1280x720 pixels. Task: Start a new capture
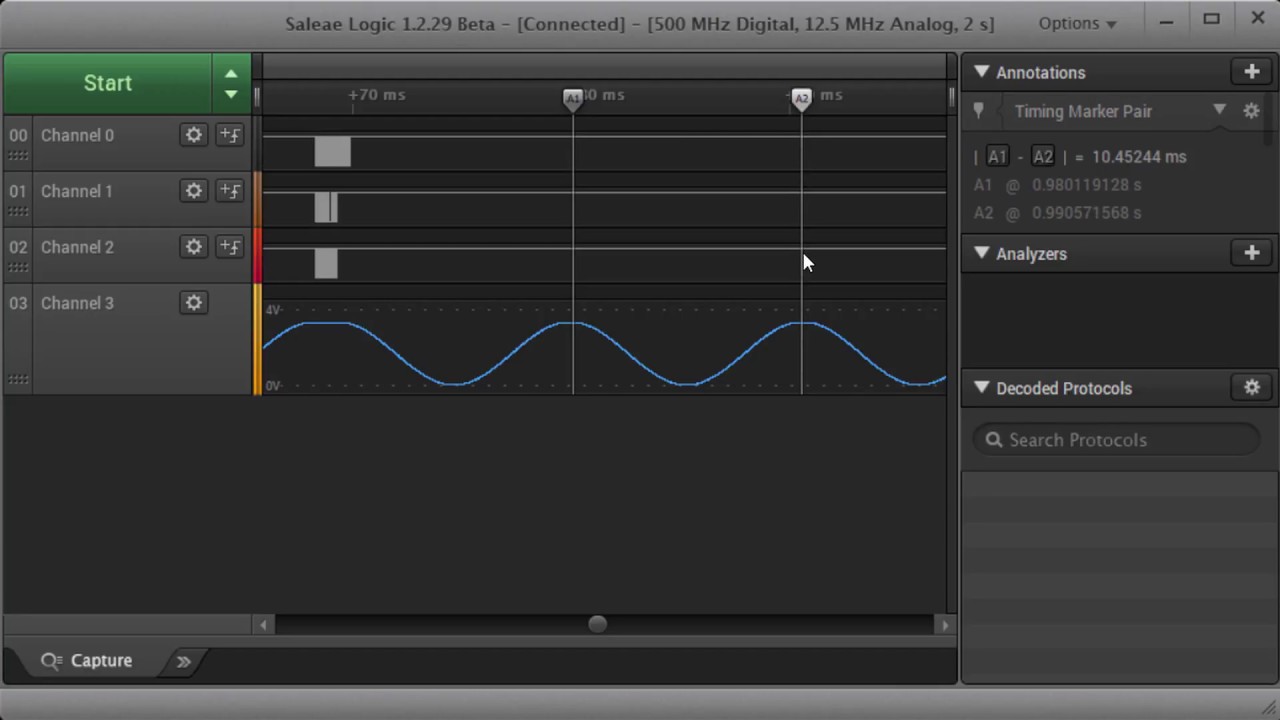tap(107, 83)
